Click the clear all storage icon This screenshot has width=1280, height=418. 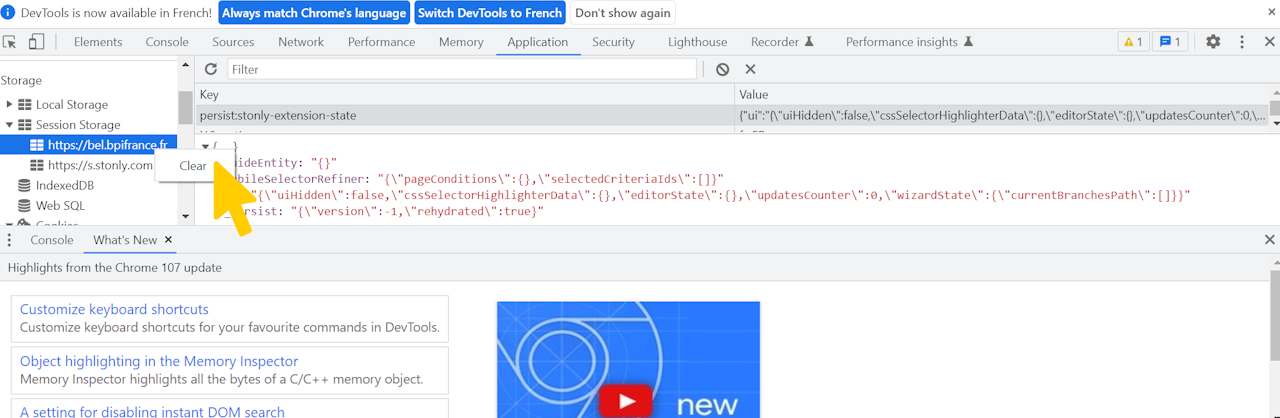tap(722, 69)
